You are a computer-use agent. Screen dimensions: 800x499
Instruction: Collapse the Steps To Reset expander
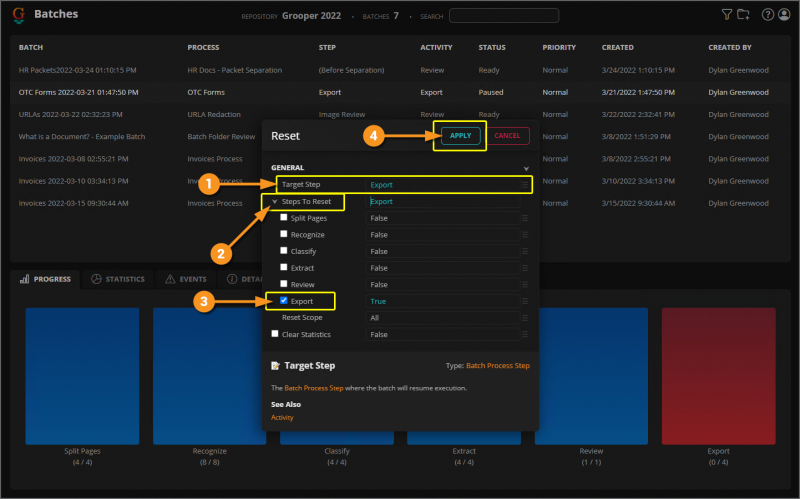274,202
